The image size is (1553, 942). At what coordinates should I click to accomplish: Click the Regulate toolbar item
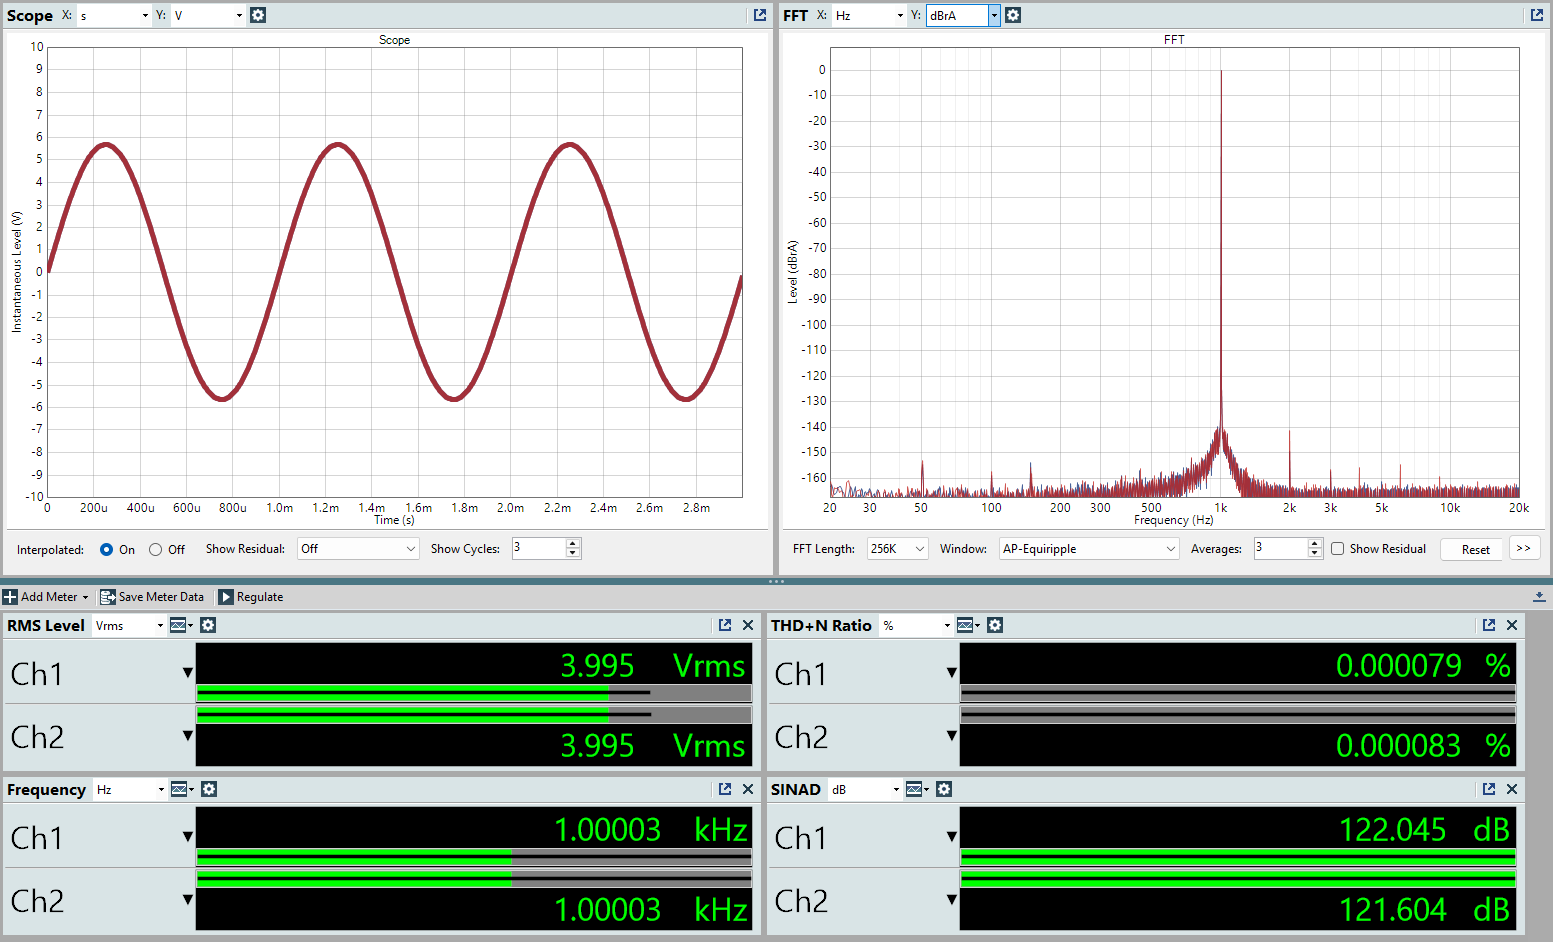point(251,597)
